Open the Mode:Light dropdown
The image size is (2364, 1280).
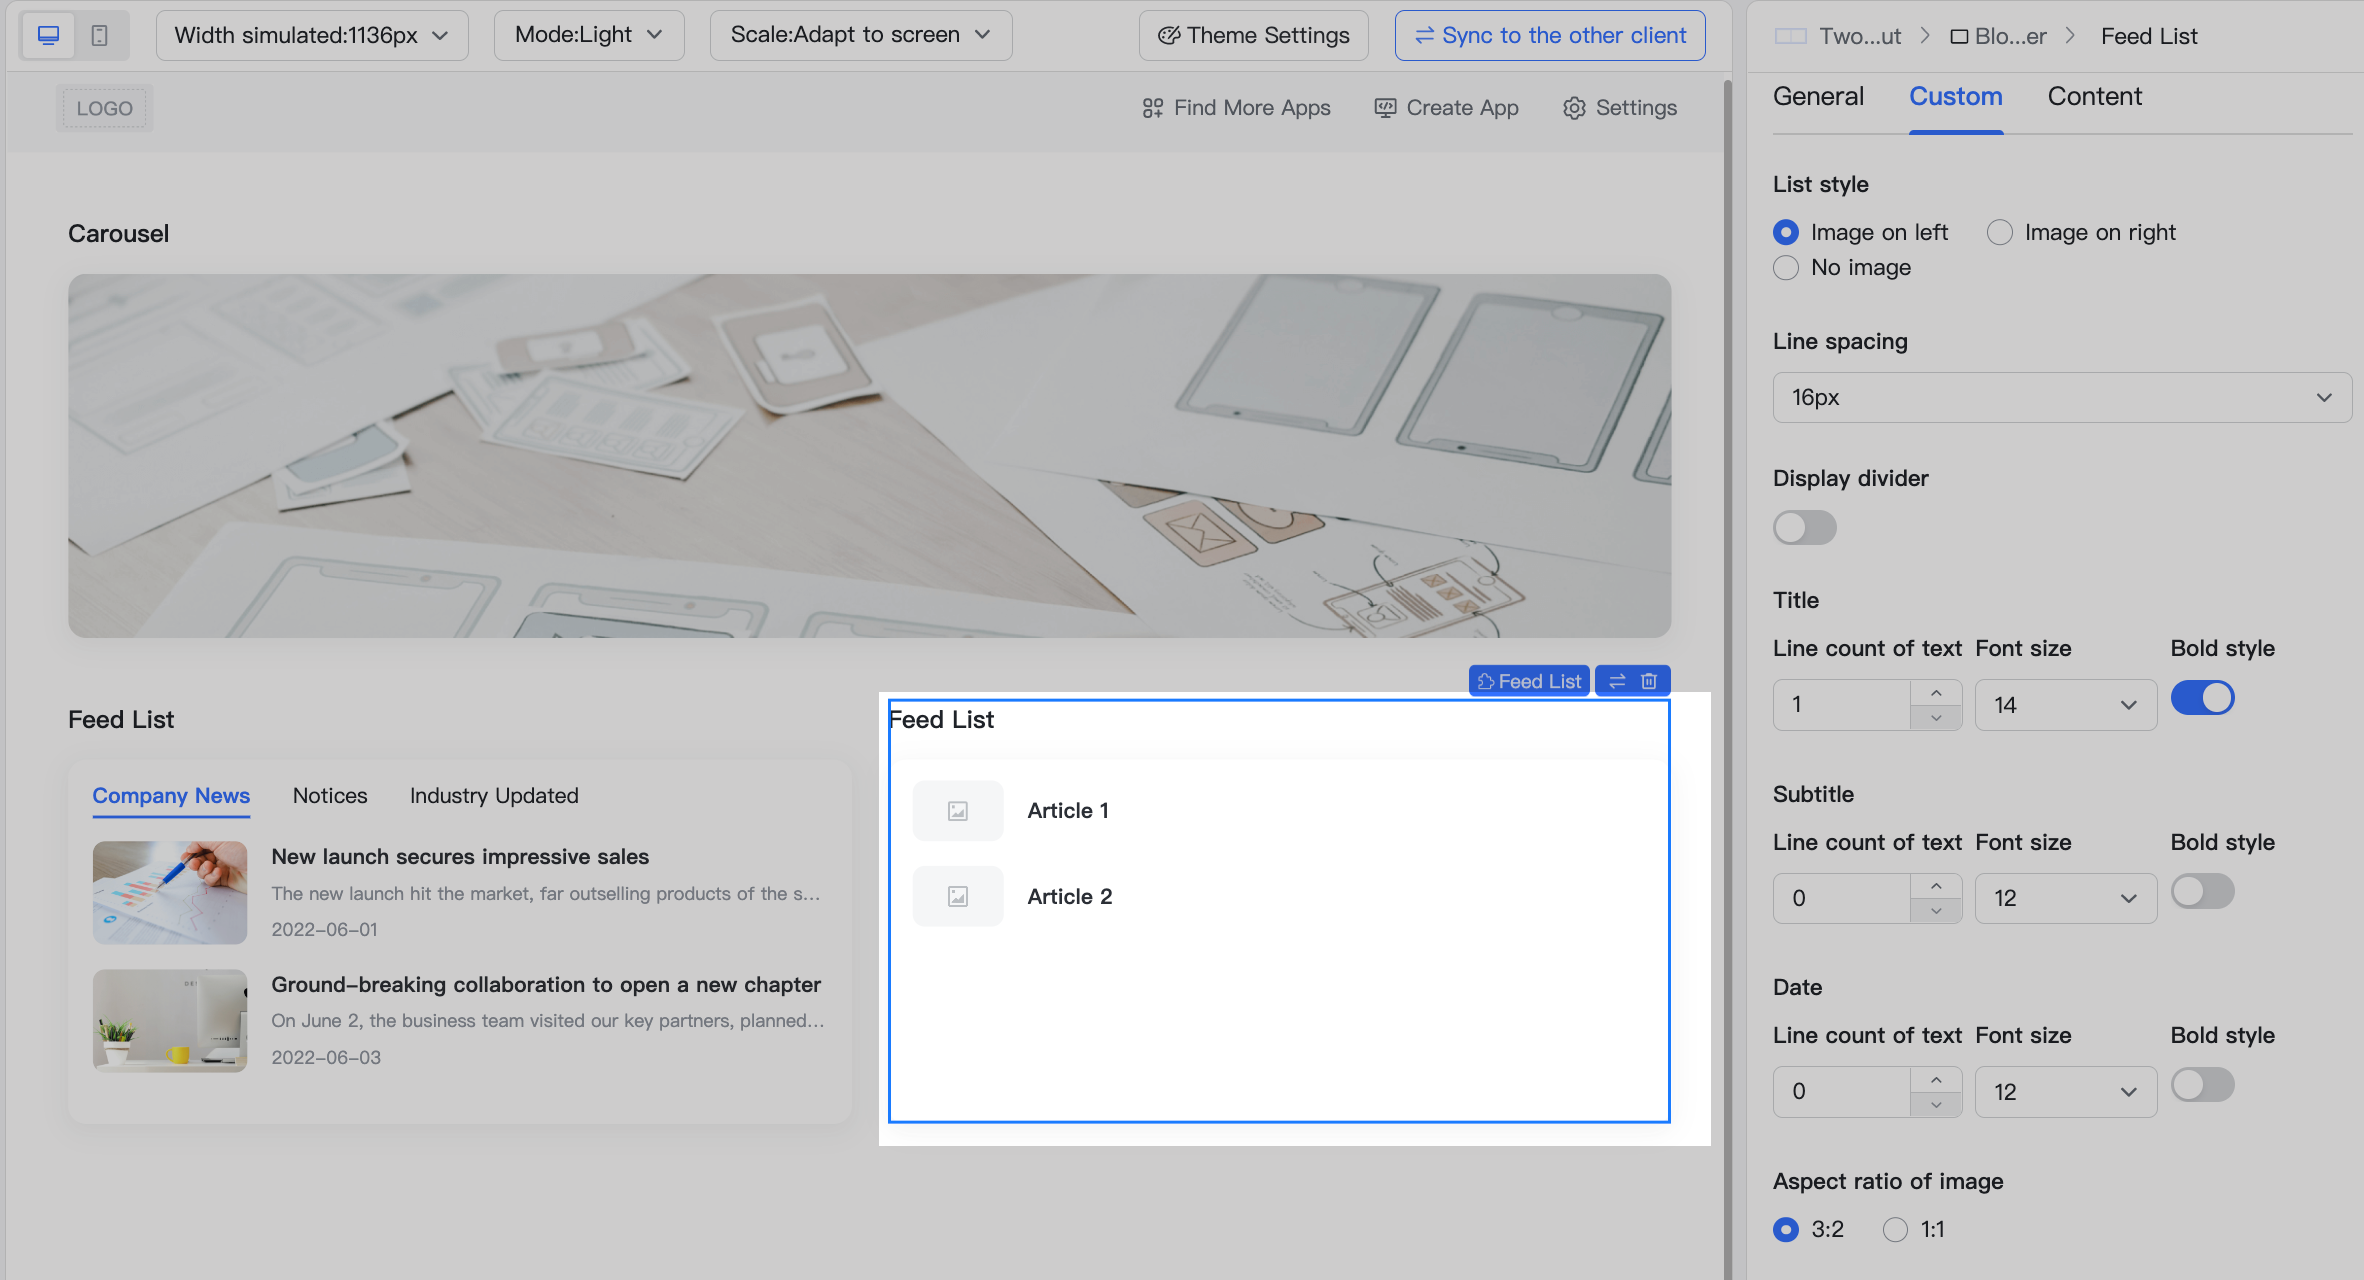(589, 34)
